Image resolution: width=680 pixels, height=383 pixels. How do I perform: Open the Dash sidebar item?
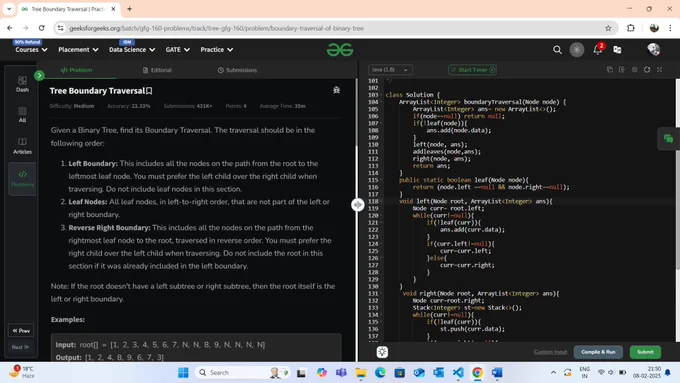(x=22, y=84)
